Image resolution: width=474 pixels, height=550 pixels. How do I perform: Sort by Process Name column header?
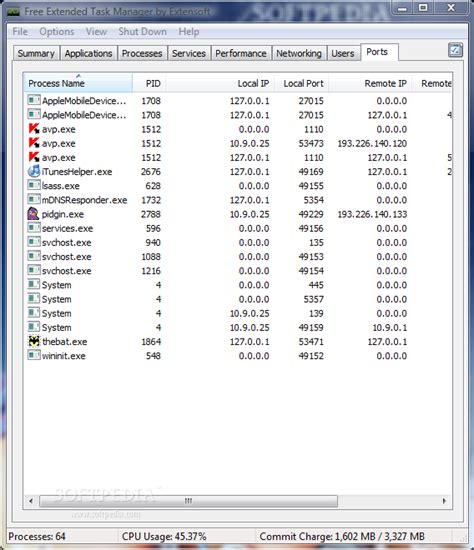click(x=78, y=83)
